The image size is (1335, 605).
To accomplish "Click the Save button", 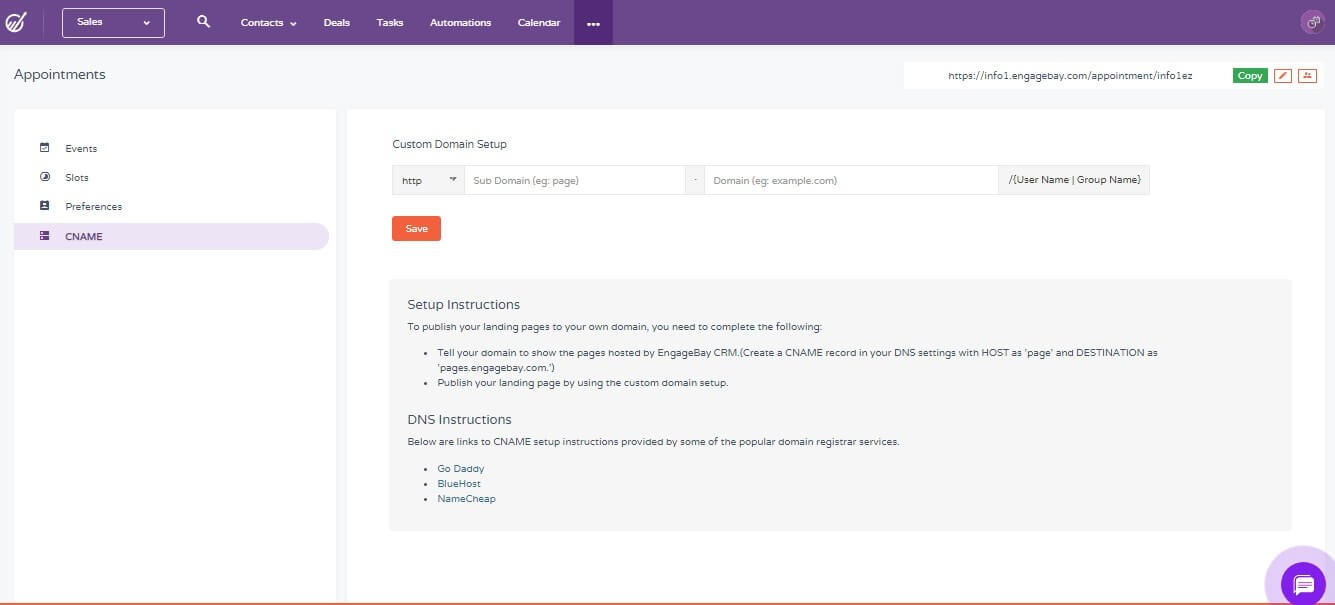I will (416, 228).
